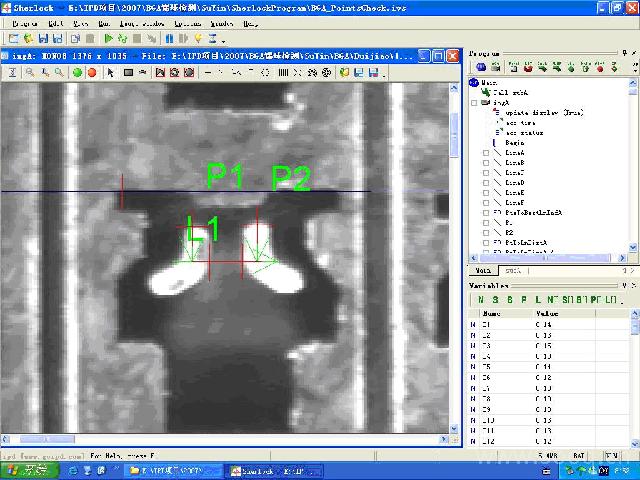Select the arrow pointer tool in image toolbar

point(111,72)
